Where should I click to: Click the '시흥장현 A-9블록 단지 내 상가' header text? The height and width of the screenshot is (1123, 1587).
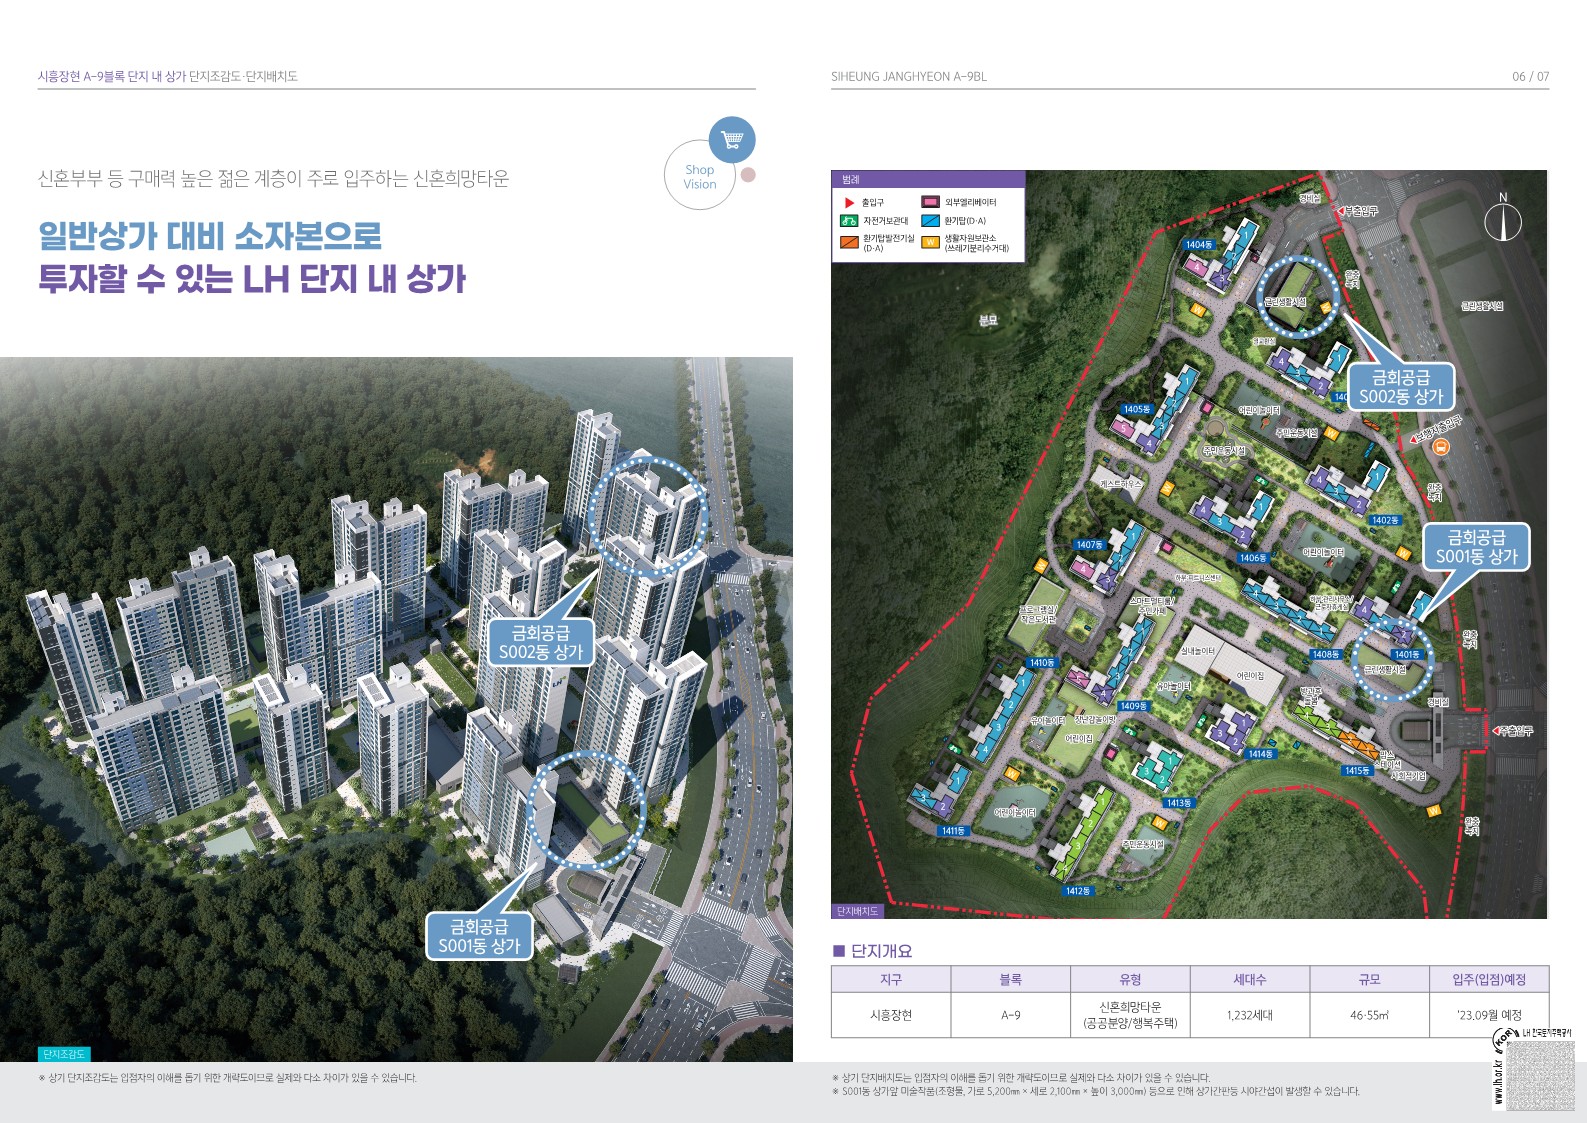pyautogui.click(x=112, y=77)
